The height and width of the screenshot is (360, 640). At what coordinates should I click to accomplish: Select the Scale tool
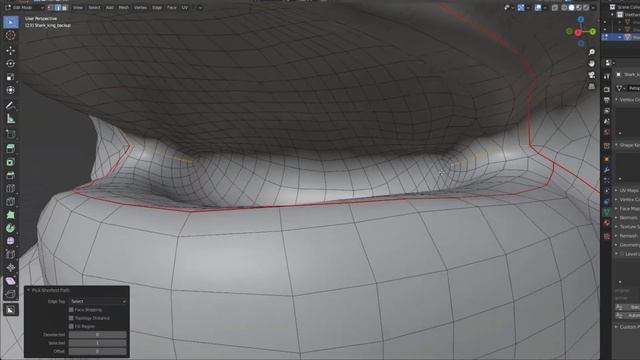pyautogui.click(x=11, y=77)
